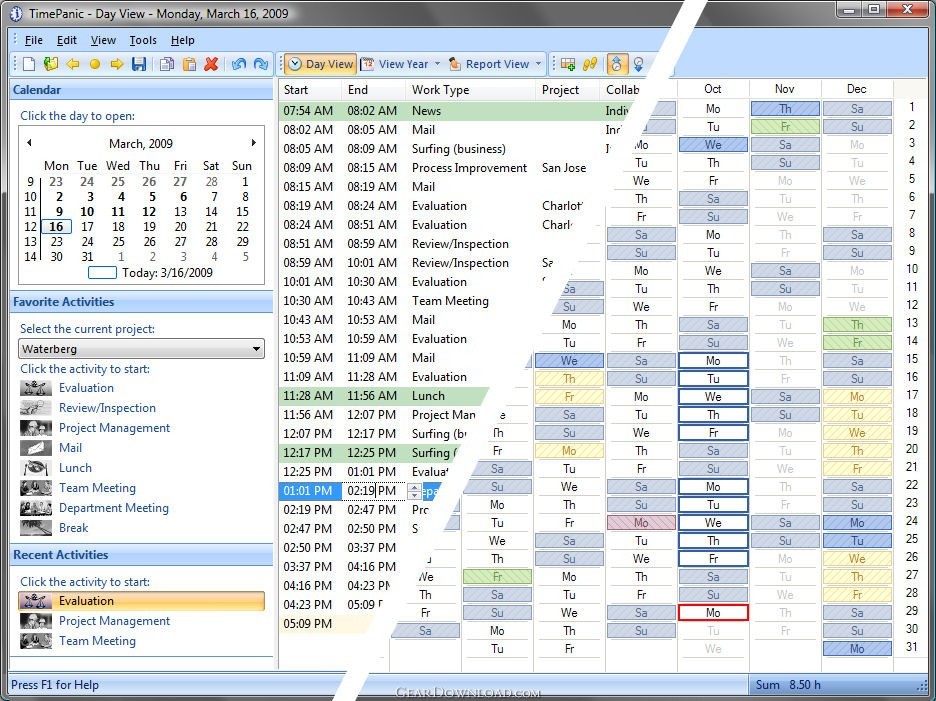Click the Today: 3/16/2009 button
Screen dimensions: 936x701
[150, 273]
